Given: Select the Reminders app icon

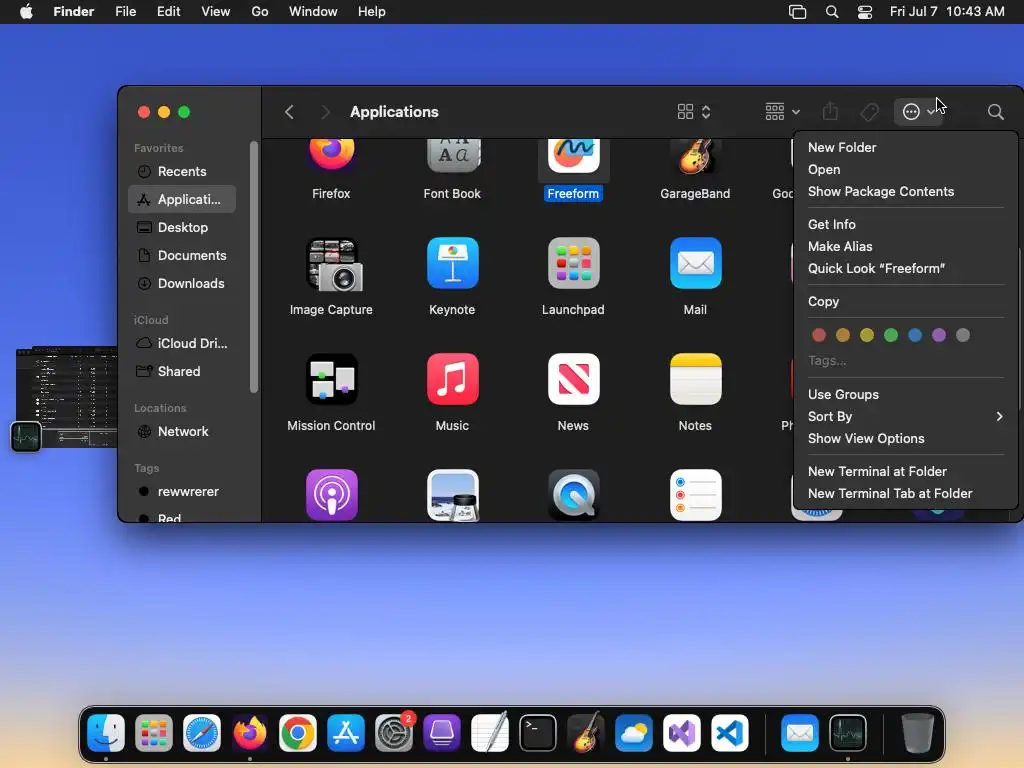Looking at the screenshot, I should point(696,494).
